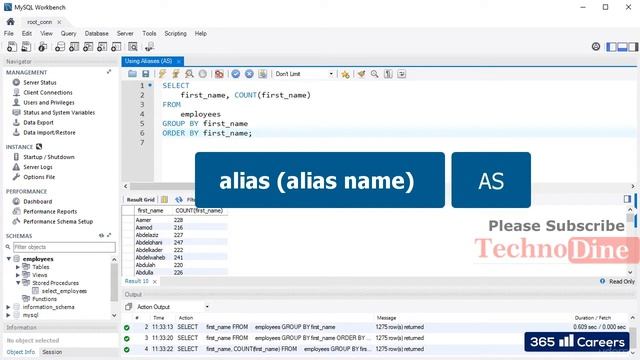Create a new view from the toolbar

[88, 47]
